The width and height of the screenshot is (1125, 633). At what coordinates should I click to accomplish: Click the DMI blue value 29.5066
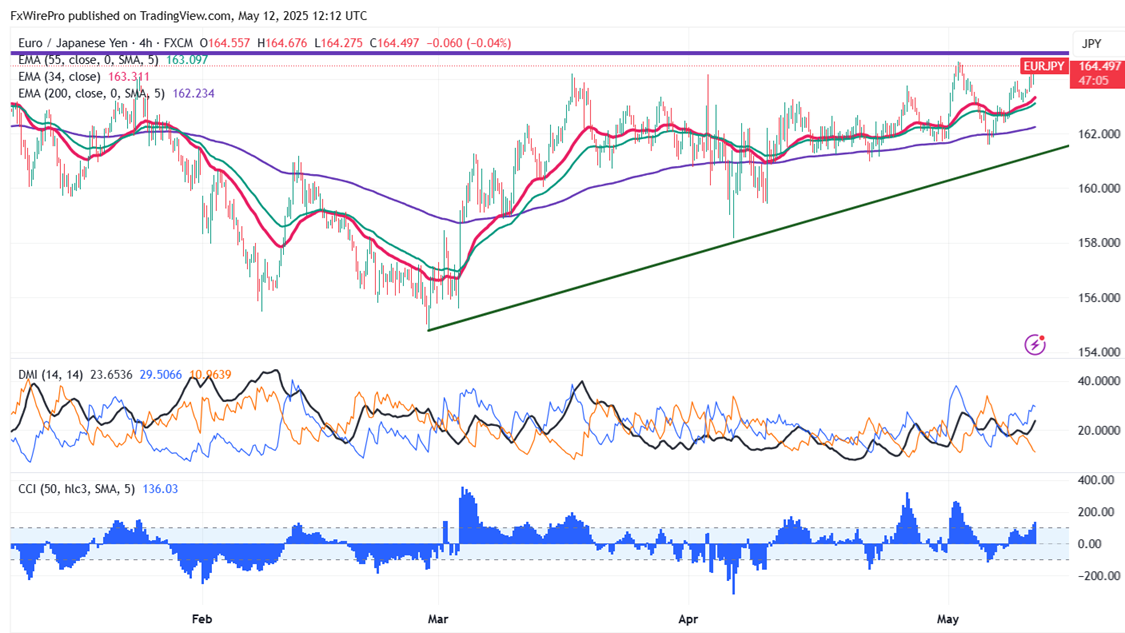pyautogui.click(x=160, y=375)
